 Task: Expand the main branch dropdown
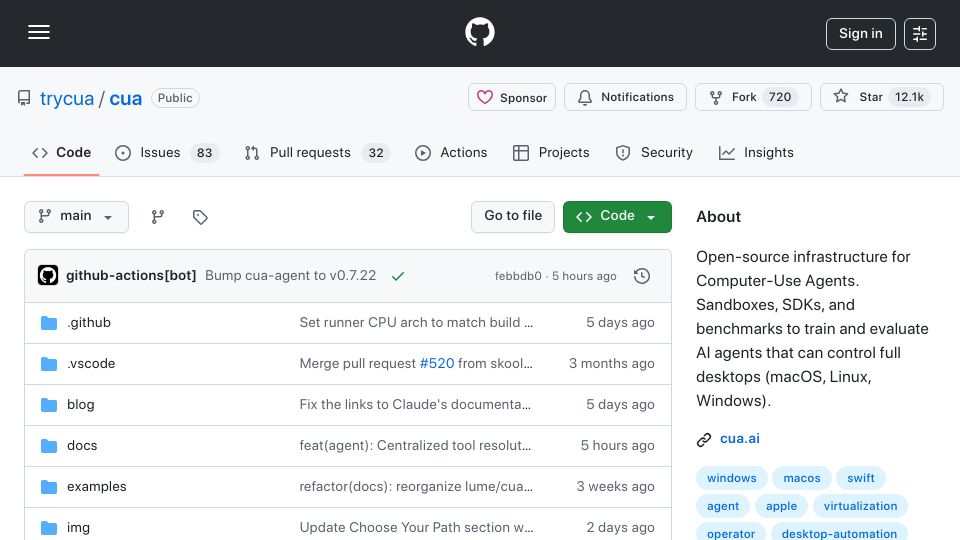point(77,217)
